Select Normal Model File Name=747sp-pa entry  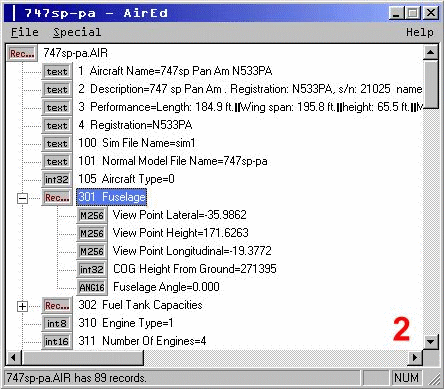pos(173,161)
